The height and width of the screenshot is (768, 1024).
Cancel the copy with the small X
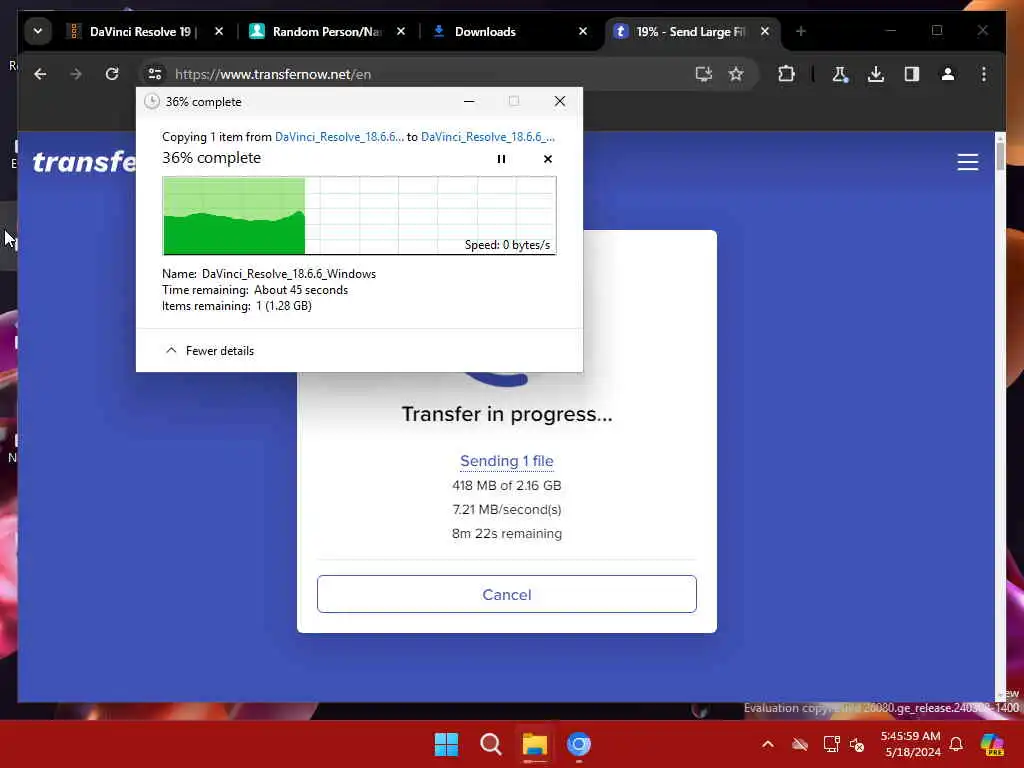click(547, 159)
